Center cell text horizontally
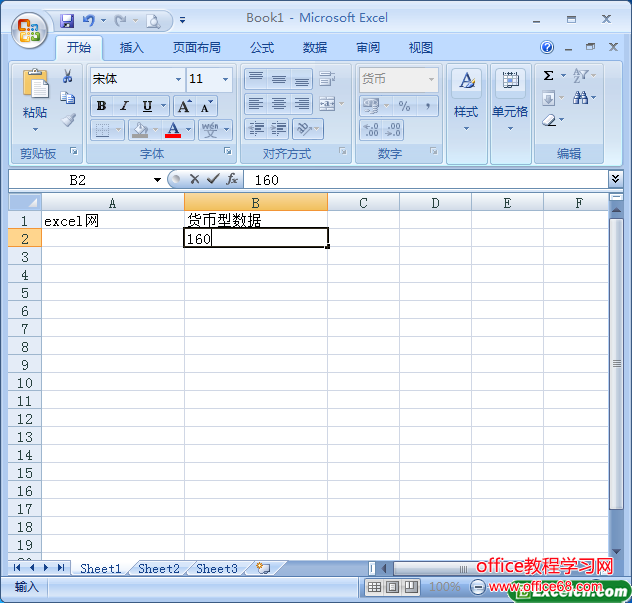The image size is (632, 603). pyautogui.click(x=279, y=104)
